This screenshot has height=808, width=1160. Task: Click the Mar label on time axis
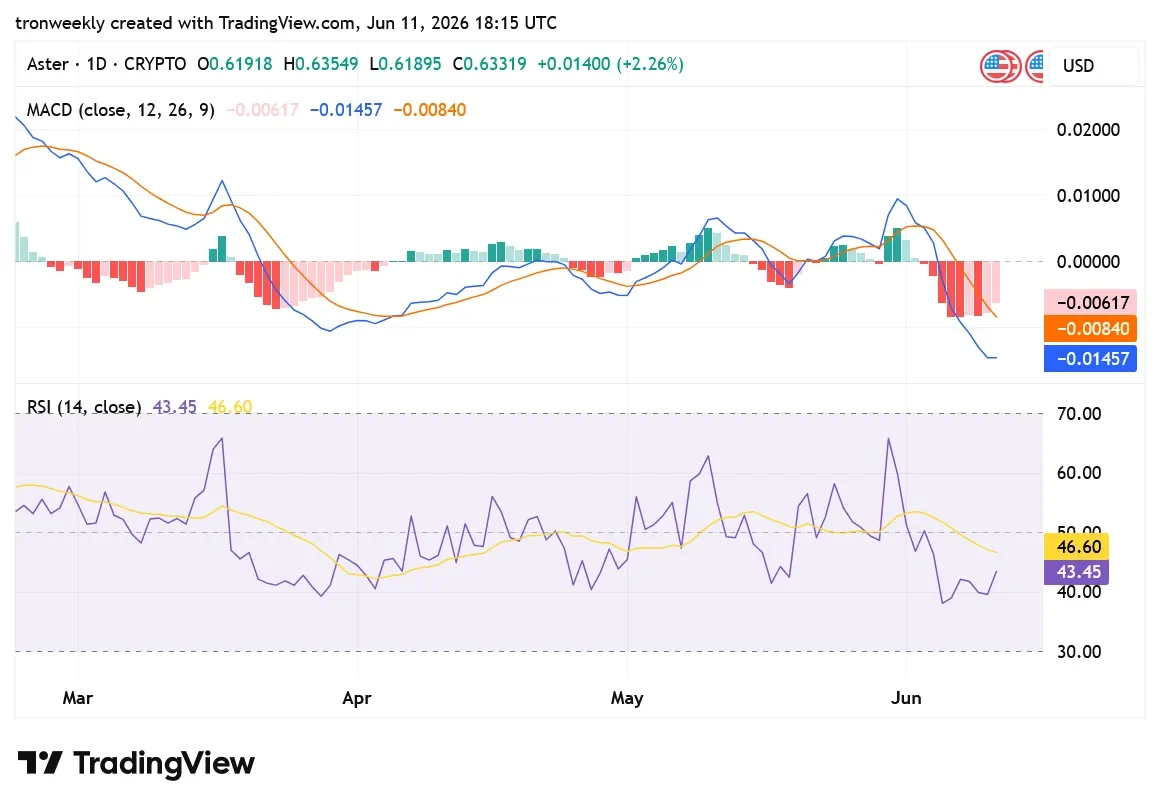pos(78,698)
